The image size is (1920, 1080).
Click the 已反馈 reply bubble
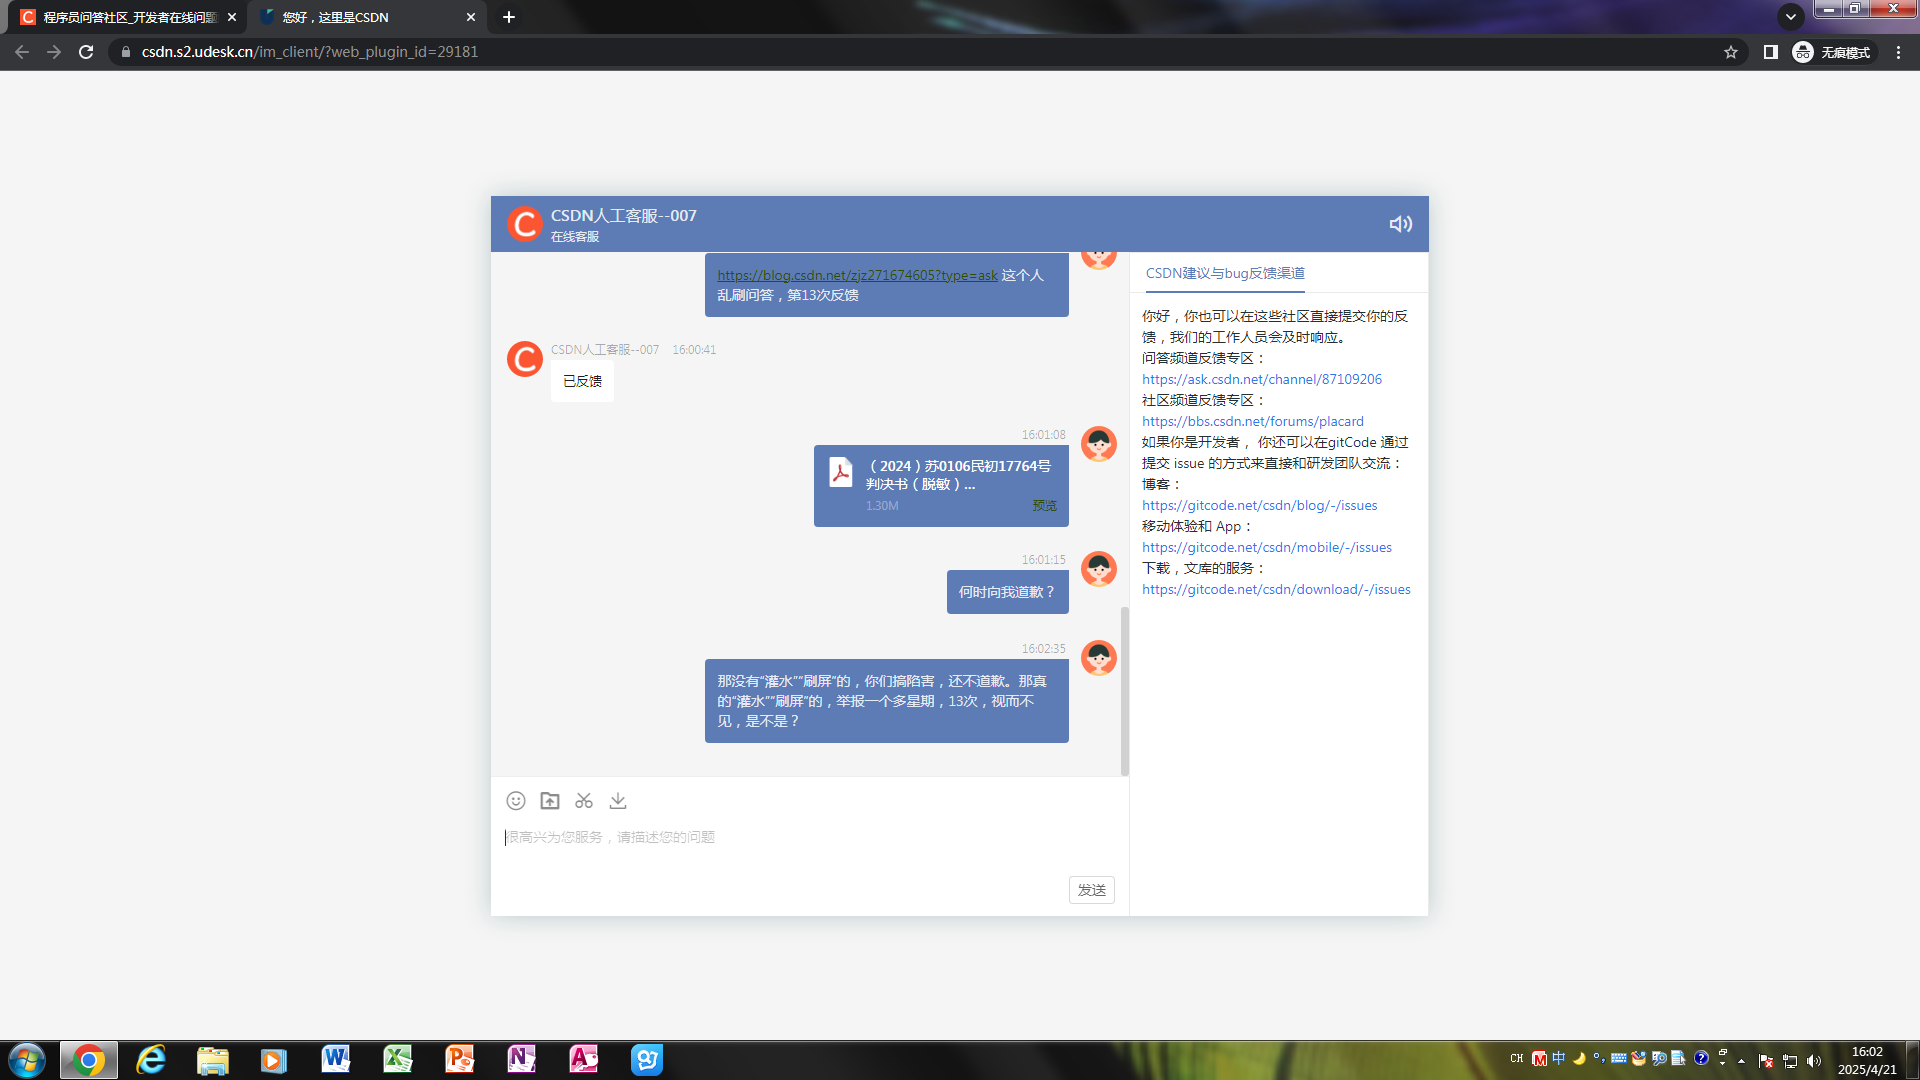(x=582, y=381)
